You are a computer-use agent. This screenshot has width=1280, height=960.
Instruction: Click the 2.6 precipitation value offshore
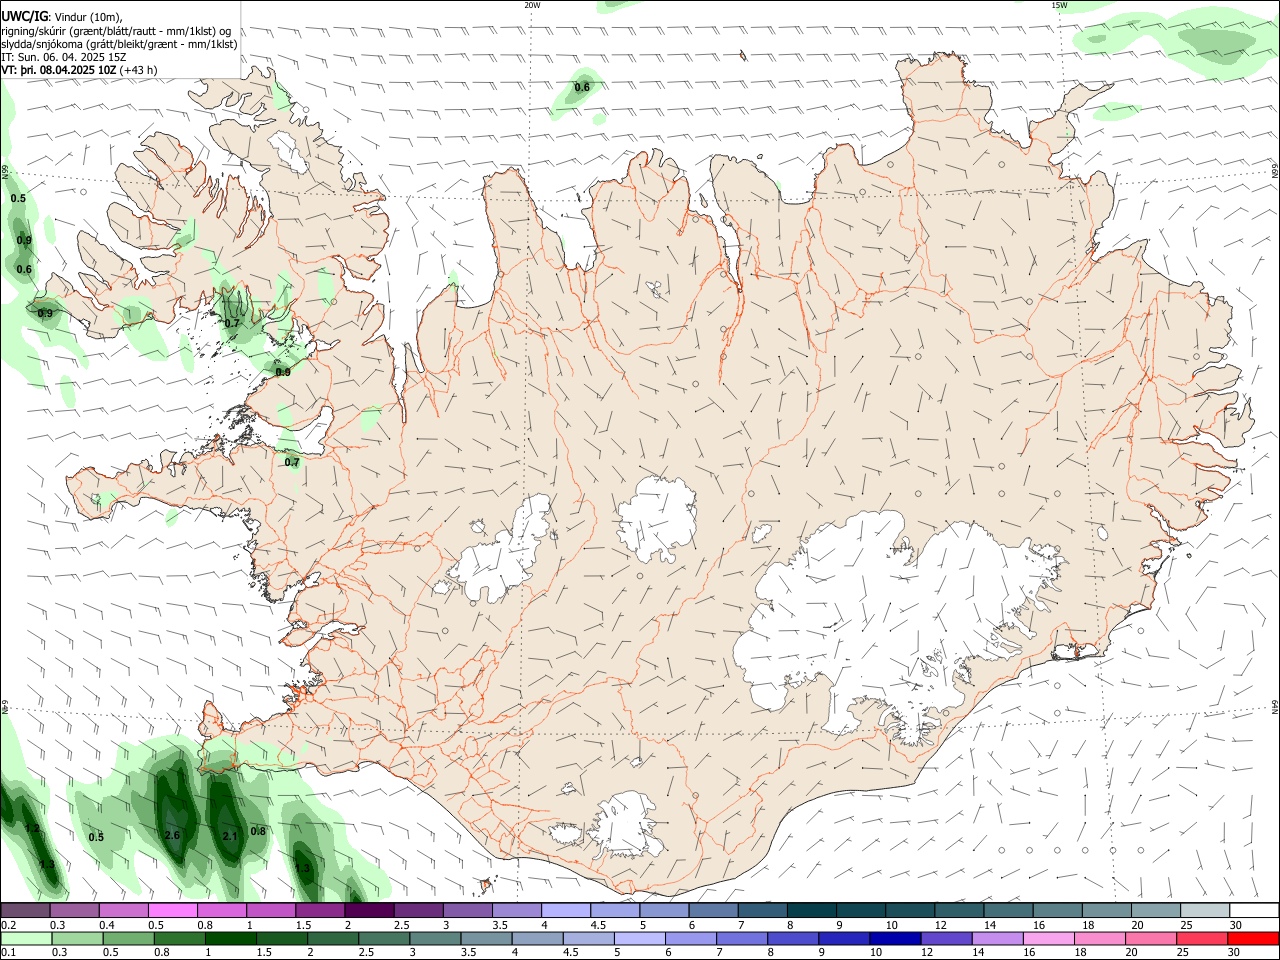click(172, 836)
